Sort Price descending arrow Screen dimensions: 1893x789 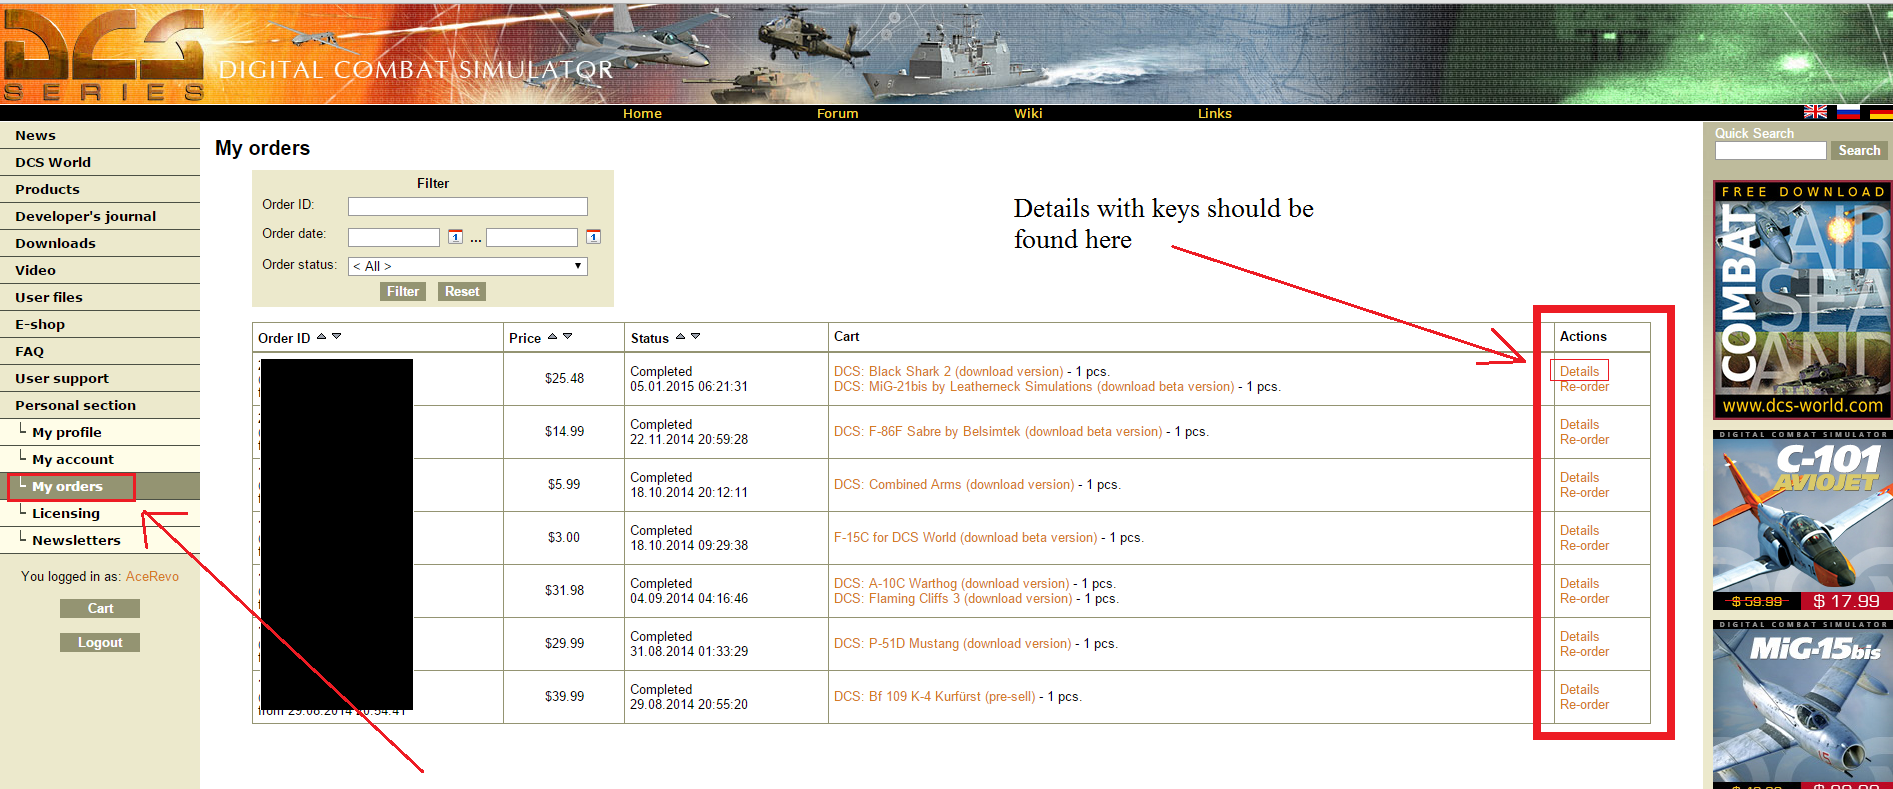(x=568, y=336)
